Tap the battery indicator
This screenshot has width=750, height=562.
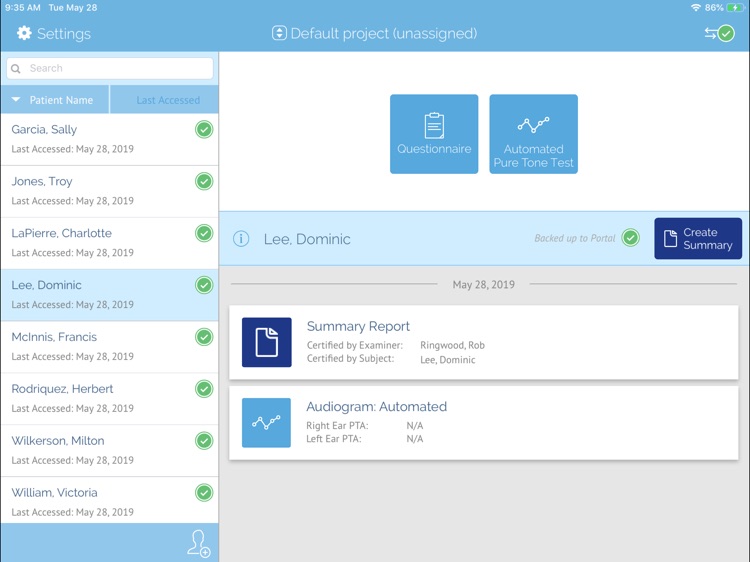pos(734,8)
